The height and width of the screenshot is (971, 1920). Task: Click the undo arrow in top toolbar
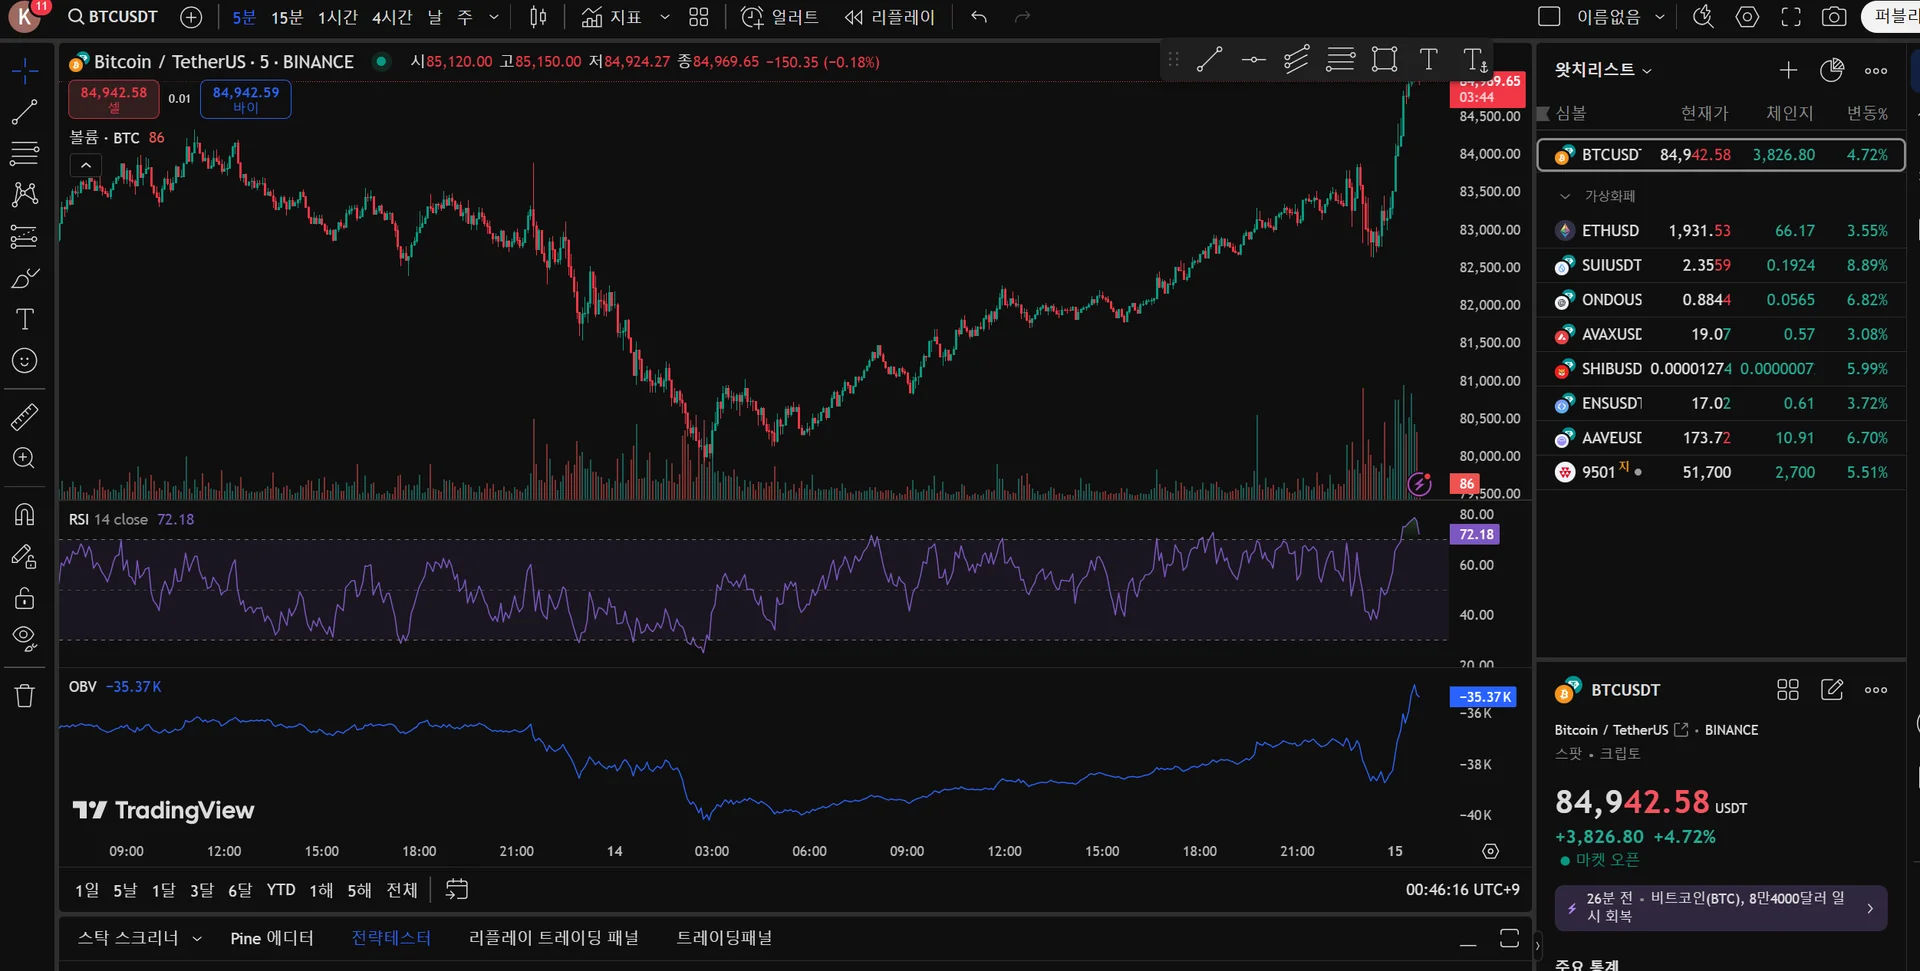tap(978, 17)
